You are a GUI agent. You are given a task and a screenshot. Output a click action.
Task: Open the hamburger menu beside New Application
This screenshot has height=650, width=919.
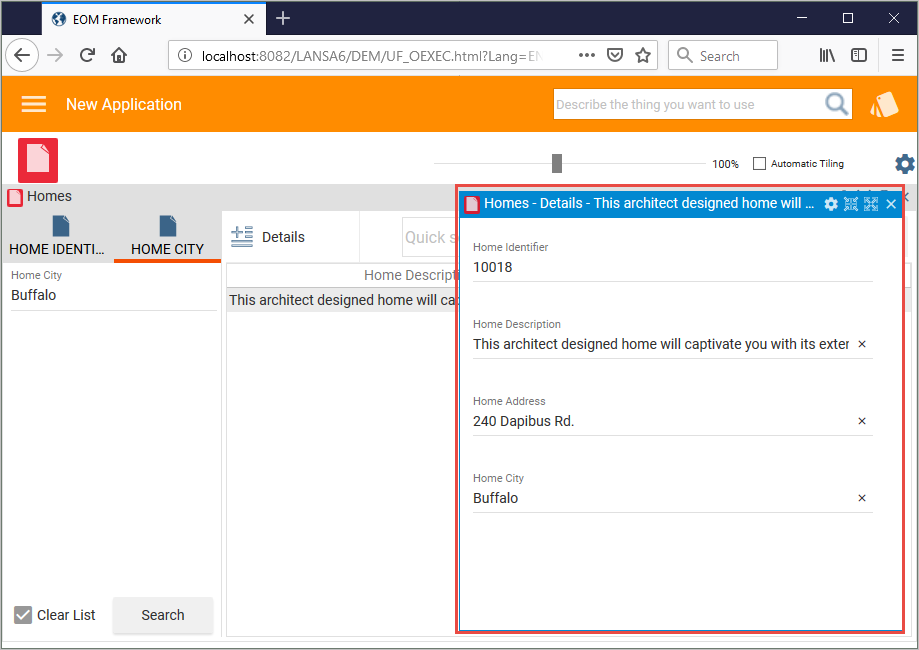pyautogui.click(x=34, y=105)
